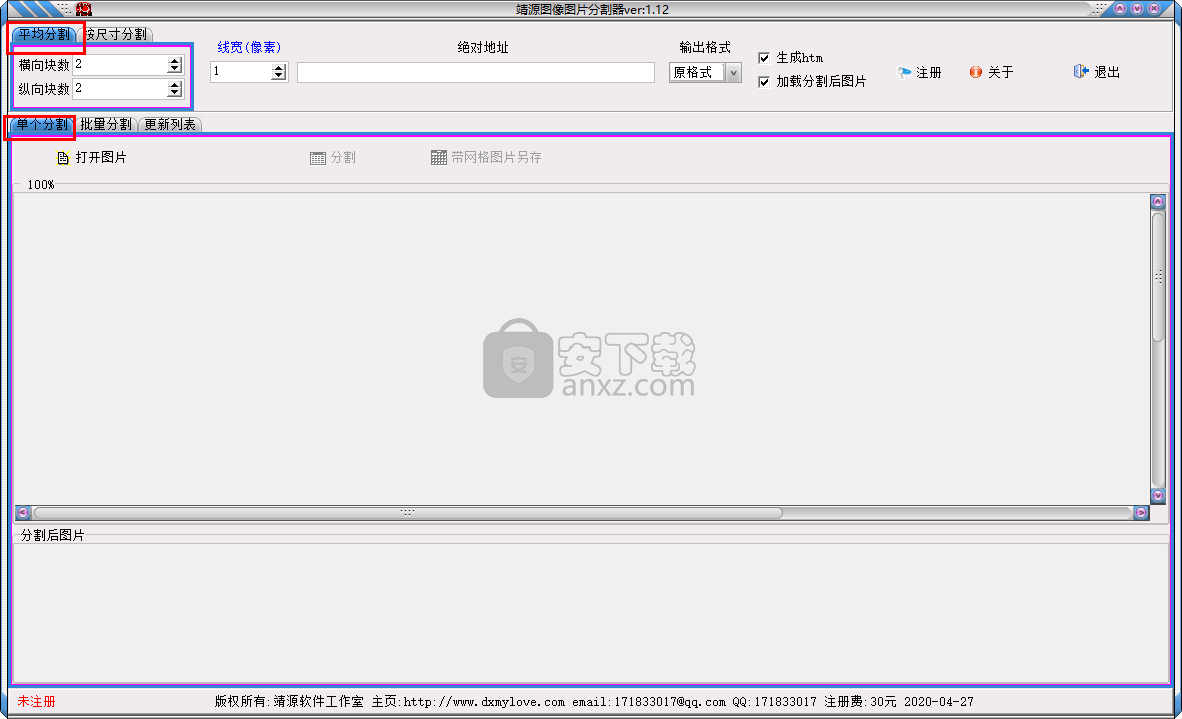Decrease 线宽 value with down arrow
1182x719 pixels.
[x=279, y=76]
